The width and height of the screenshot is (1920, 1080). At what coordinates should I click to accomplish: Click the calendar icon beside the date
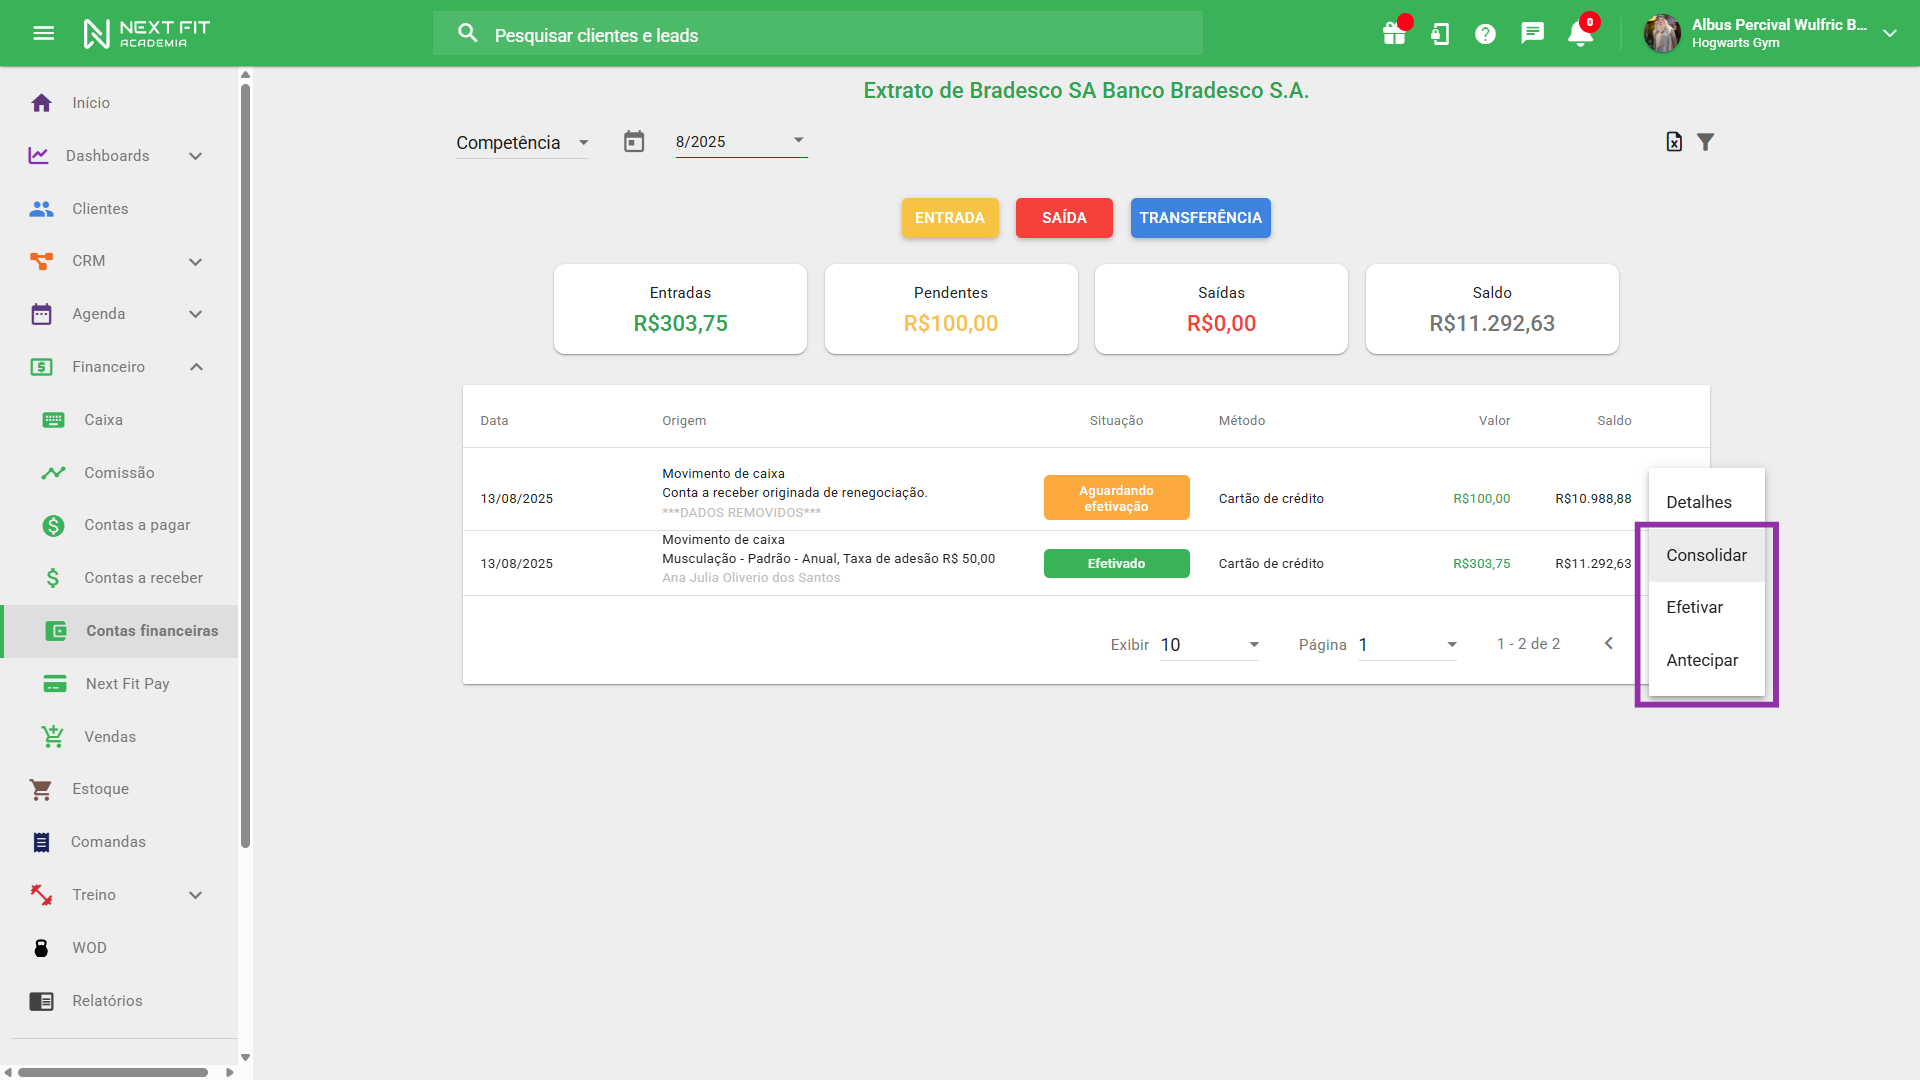[634, 142]
